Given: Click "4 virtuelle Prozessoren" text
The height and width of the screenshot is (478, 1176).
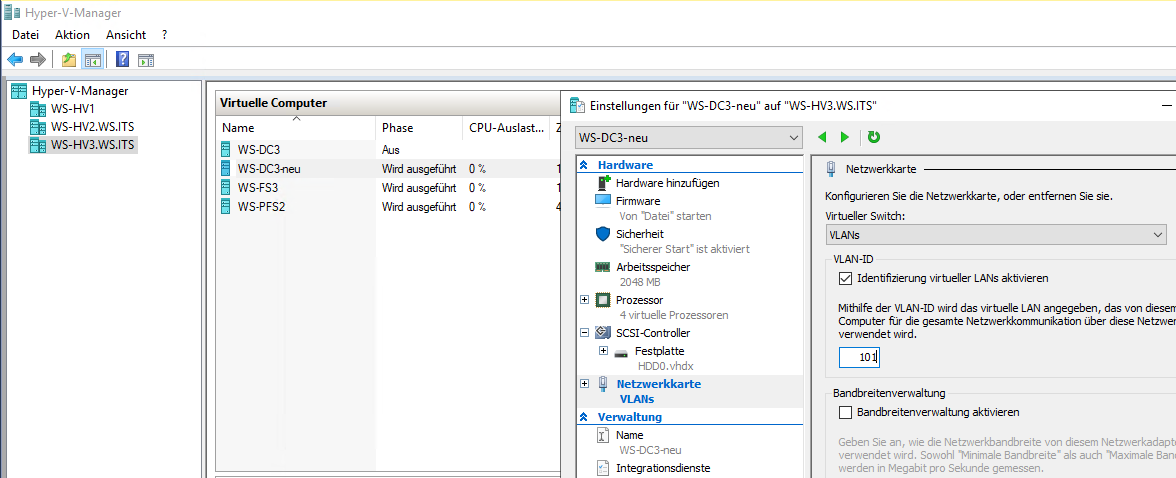Looking at the screenshot, I should 674,315.
